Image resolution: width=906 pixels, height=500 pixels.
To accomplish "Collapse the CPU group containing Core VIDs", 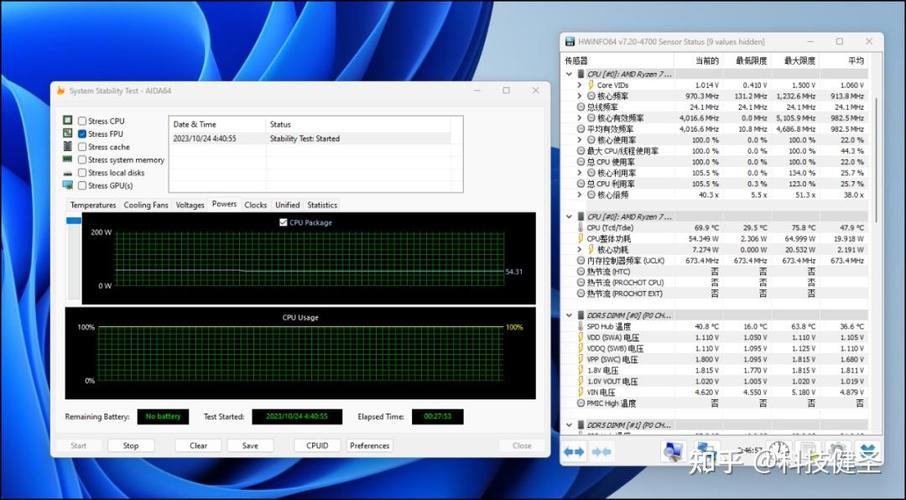I will 569,74.
